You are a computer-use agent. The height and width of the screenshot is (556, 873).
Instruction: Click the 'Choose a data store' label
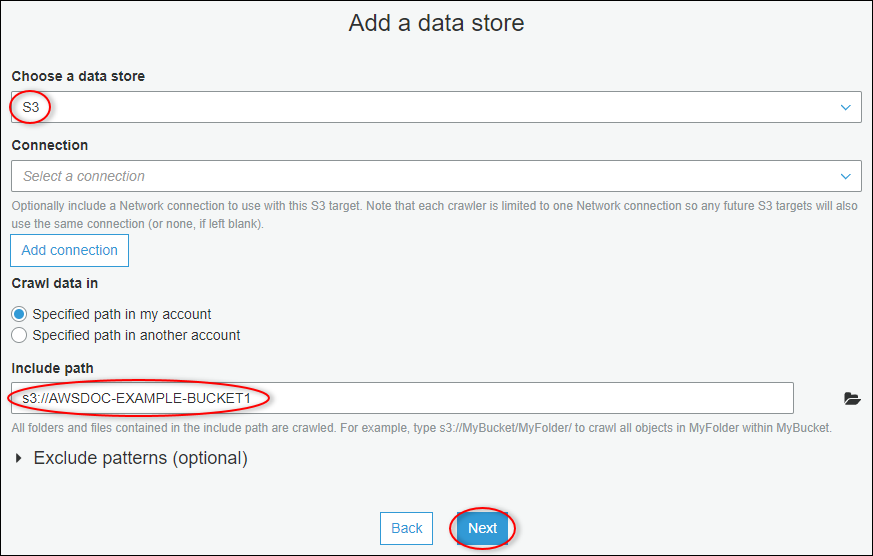(x=78, y=76)
